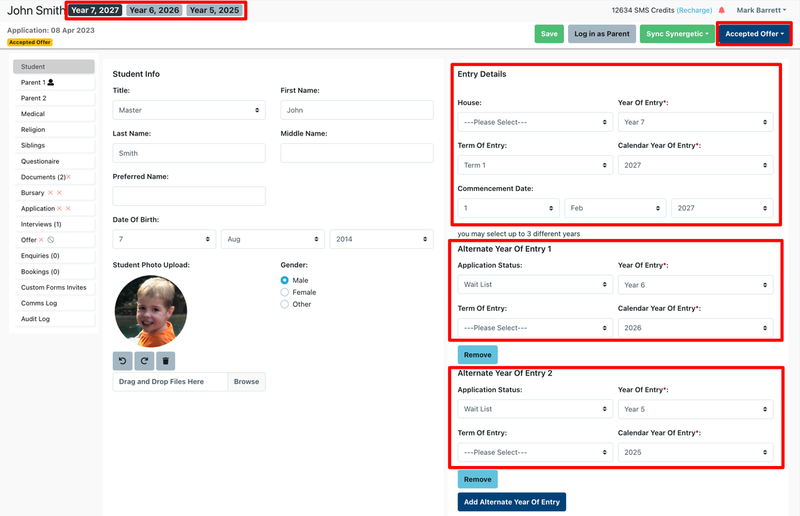The image size is (800, 516).
Task: Select Female gender option
Action: (x=285, y=293)
